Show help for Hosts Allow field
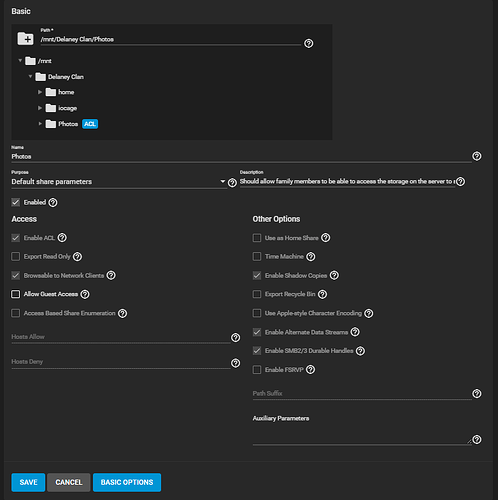Image resolution: width=498 pixels, height=500 pixels. pyautogui.click(x=235, y=338)
